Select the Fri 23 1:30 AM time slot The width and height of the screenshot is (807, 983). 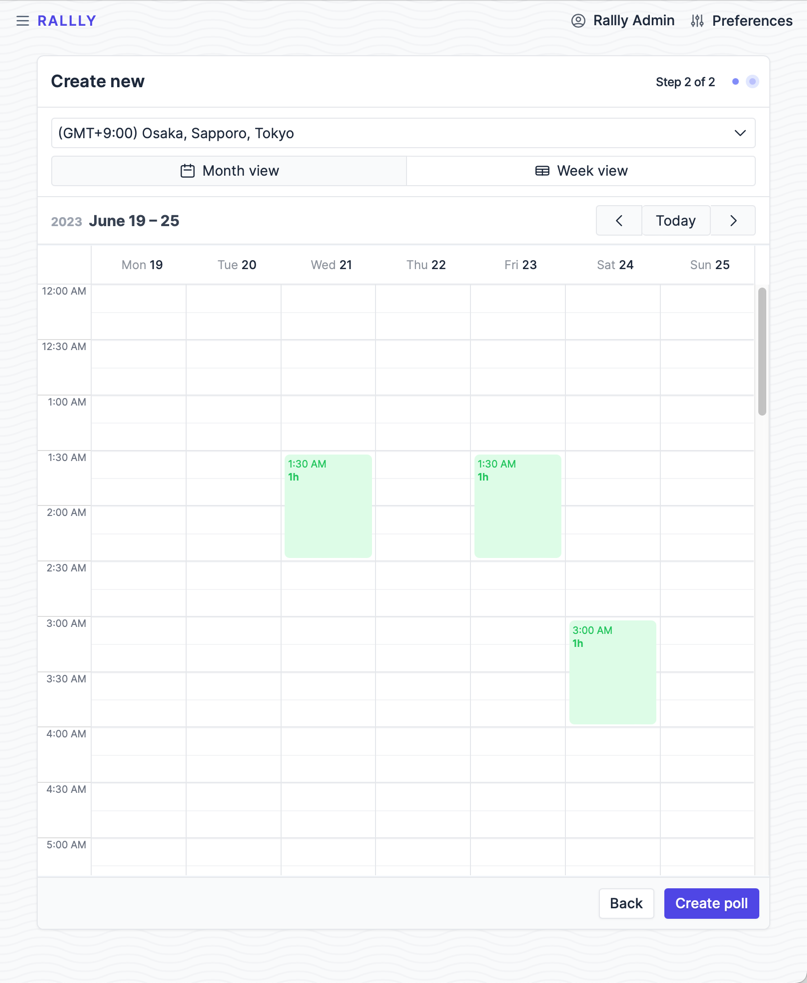[x=518, y=506]
